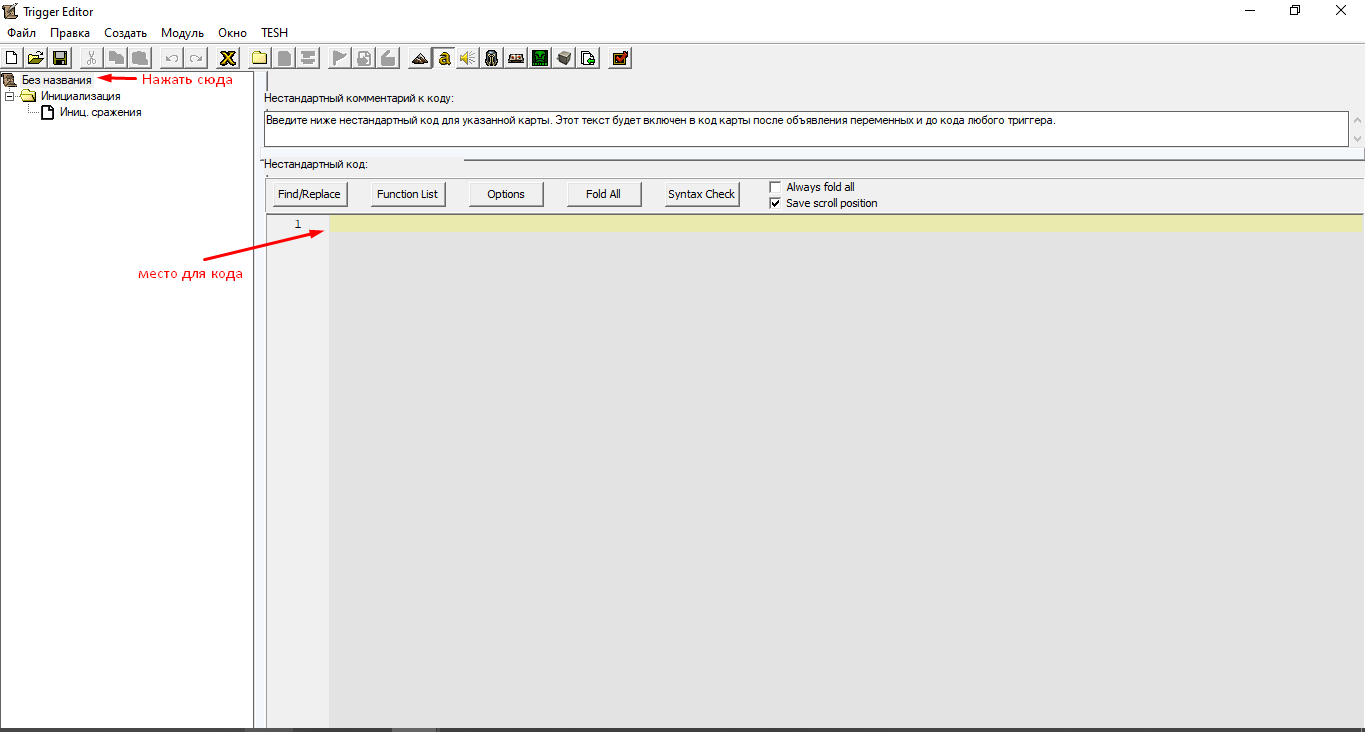1365x732 pixels.
Task: Open the Правка menu
Action: coord(70,33)
